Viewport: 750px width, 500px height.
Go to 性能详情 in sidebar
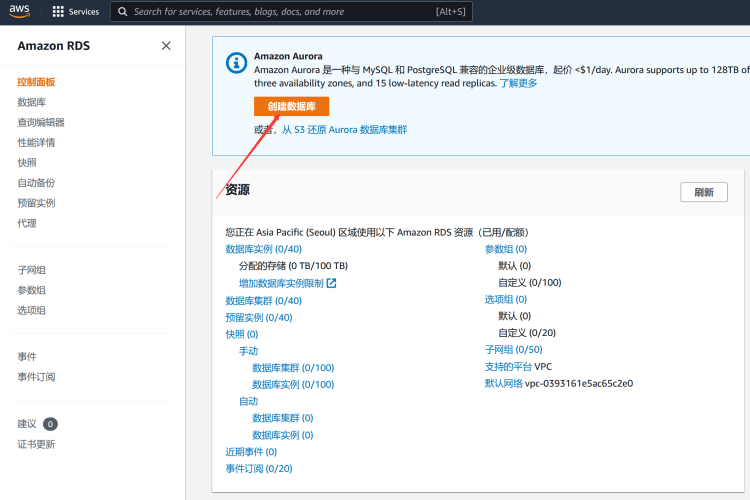(x=36, y=142)
